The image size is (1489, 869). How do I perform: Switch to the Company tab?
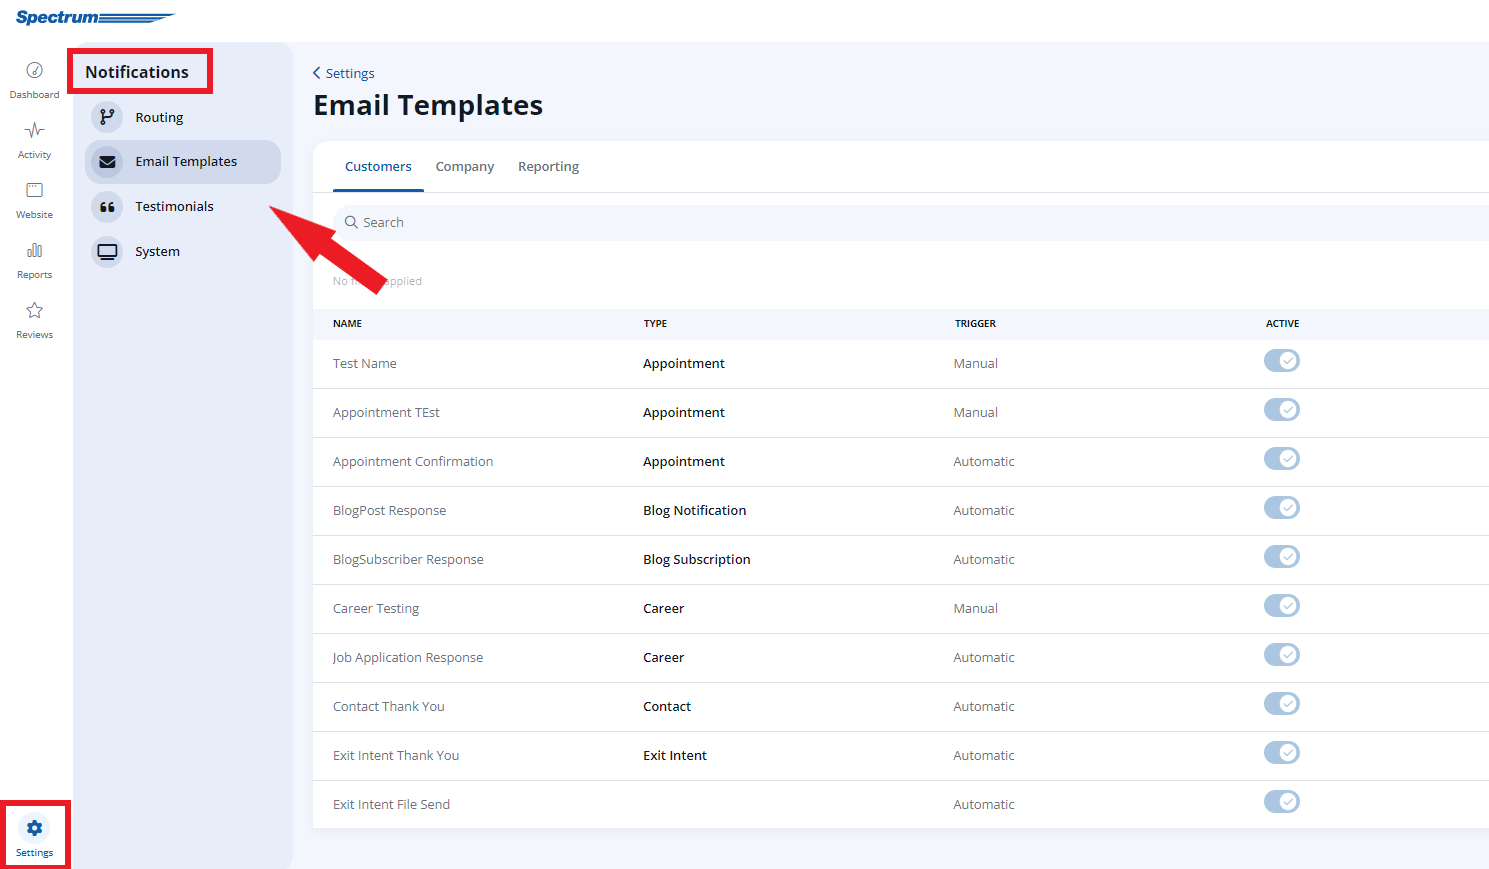(x=465, y=166)
